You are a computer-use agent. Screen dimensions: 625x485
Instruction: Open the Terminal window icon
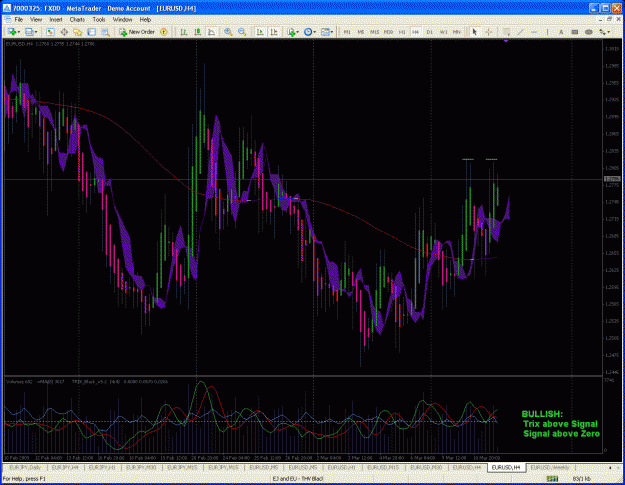[x=91, y=32]
